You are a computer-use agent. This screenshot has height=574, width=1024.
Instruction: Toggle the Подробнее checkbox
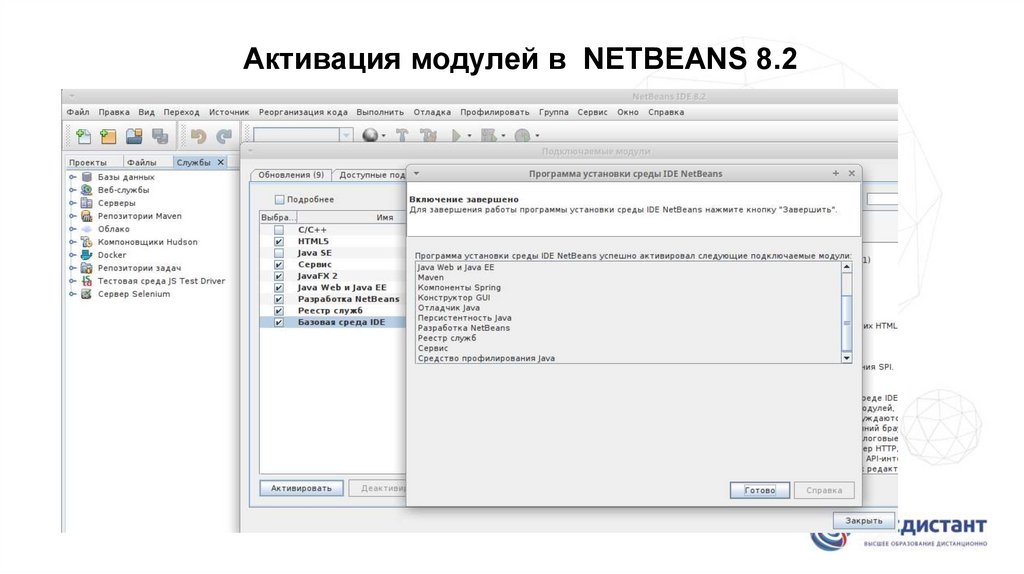click(x=280, y=199)
